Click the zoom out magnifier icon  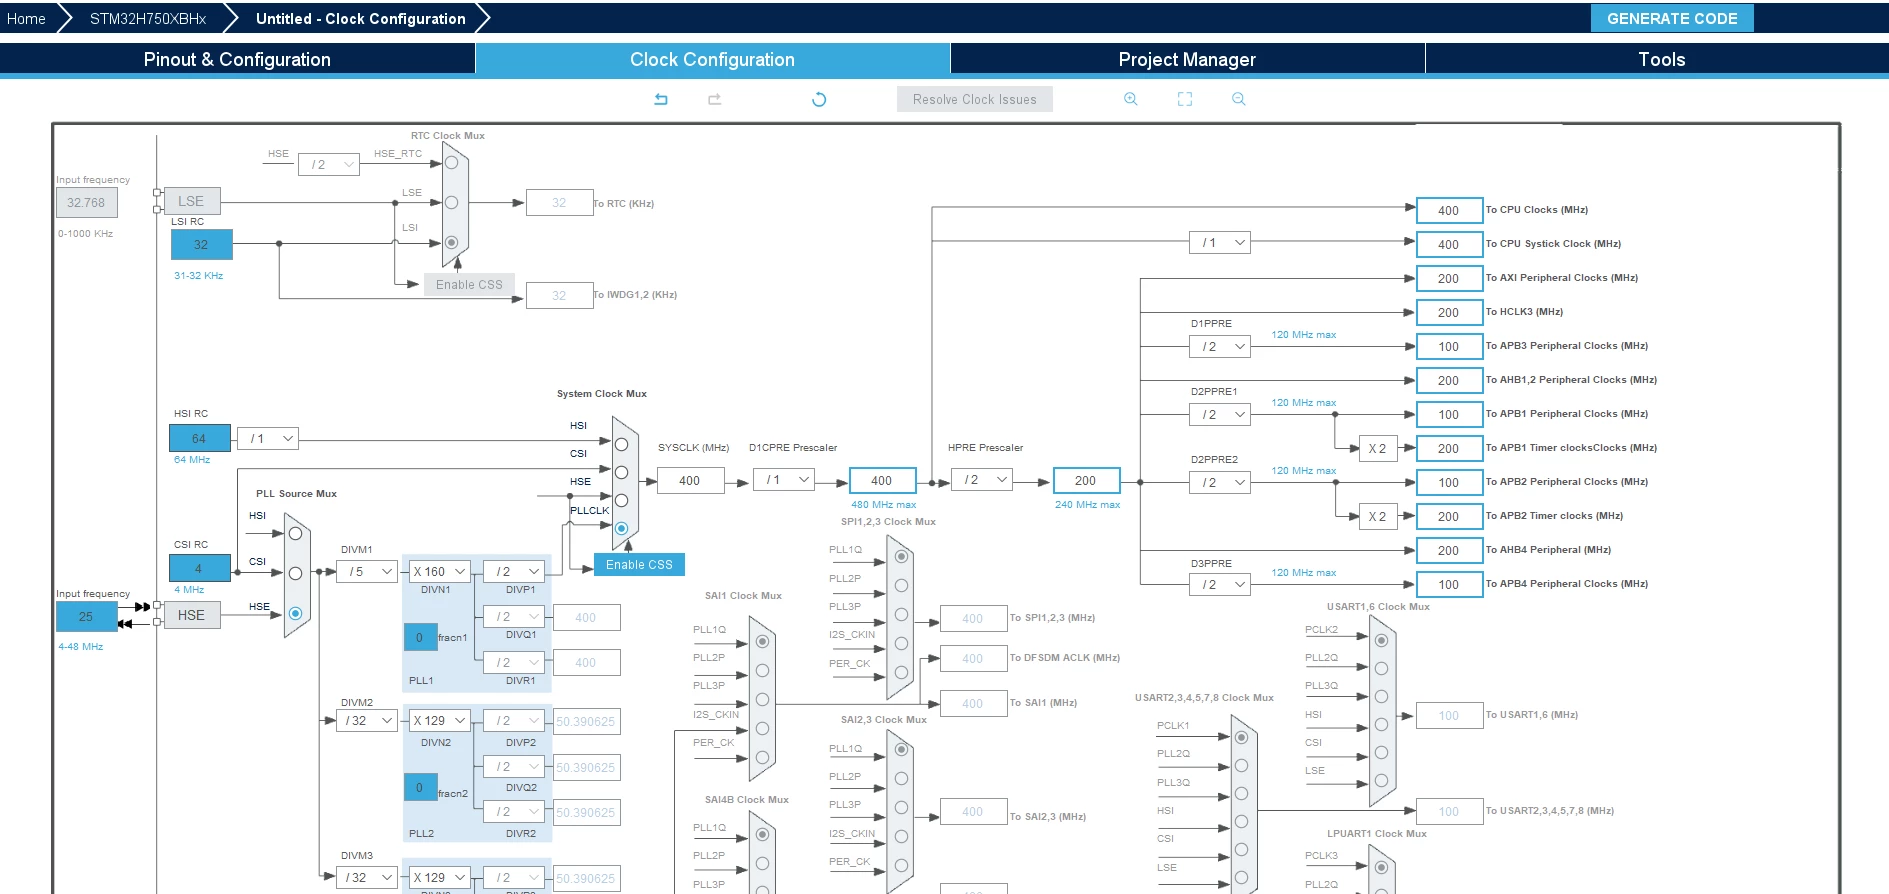(x=1239, y=99)
